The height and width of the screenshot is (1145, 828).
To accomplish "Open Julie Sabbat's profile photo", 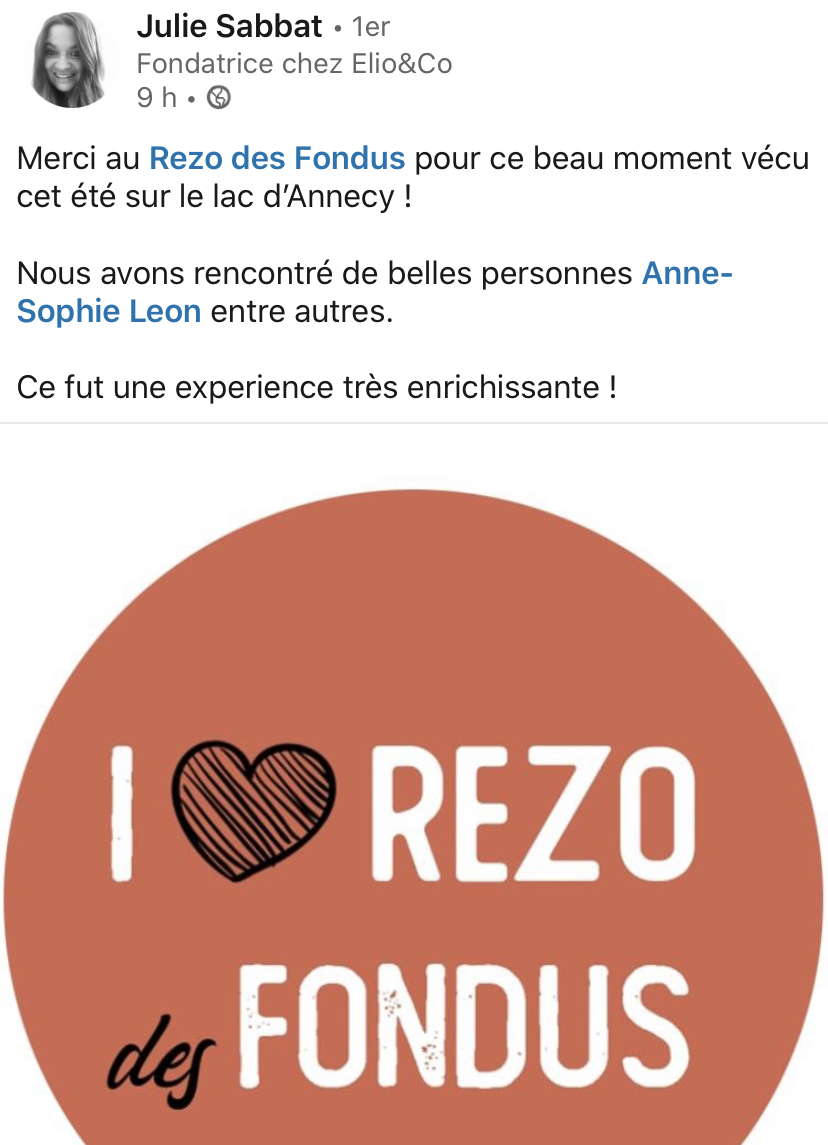I will click(x=69, y=60).
